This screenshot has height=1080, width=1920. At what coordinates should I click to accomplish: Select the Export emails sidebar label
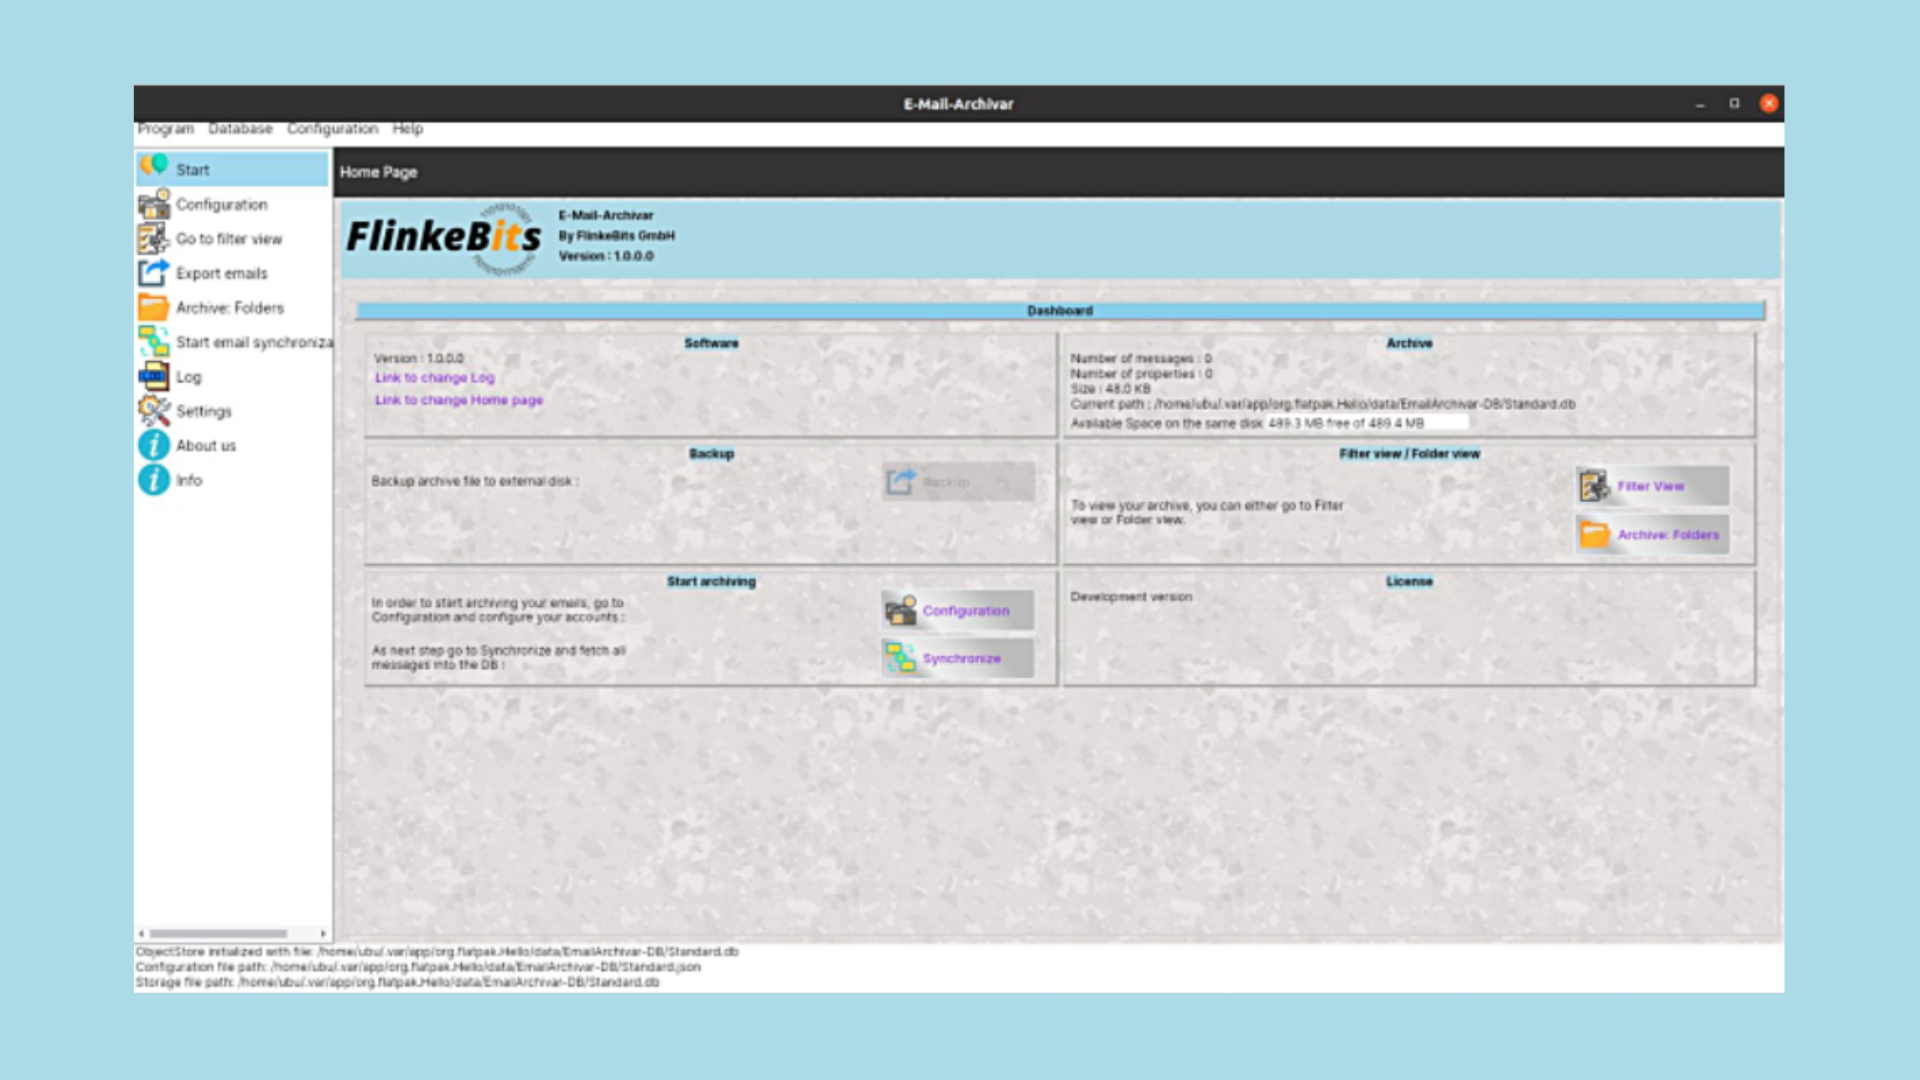coord(222,273)
